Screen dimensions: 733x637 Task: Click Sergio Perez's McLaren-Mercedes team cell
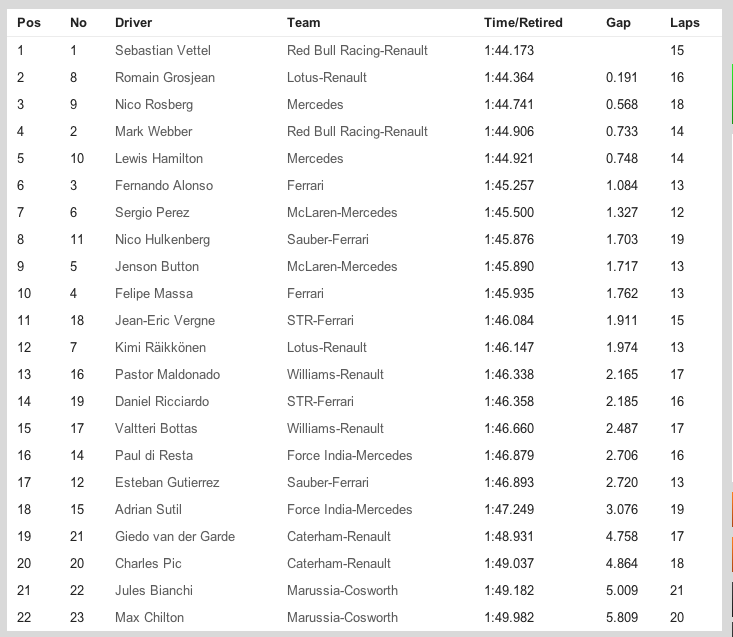pos(342,212)
